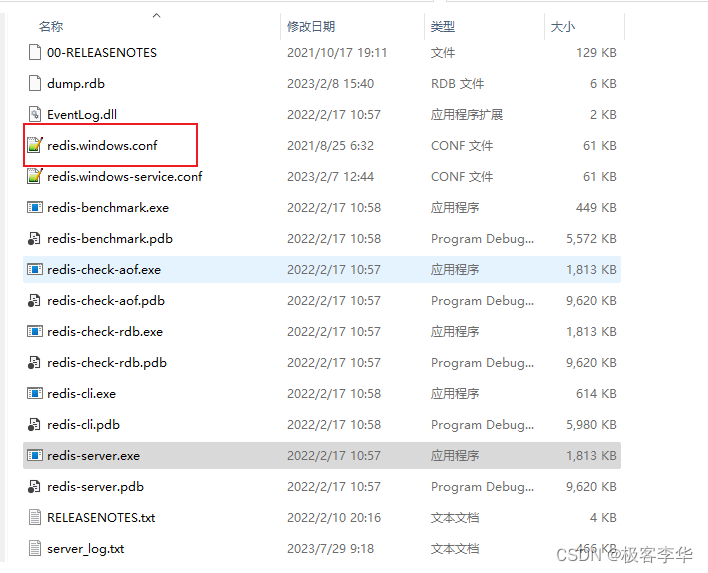Click the size value 6 KB
This screenshot has width=708, height=573.
[x=603, y=84]
